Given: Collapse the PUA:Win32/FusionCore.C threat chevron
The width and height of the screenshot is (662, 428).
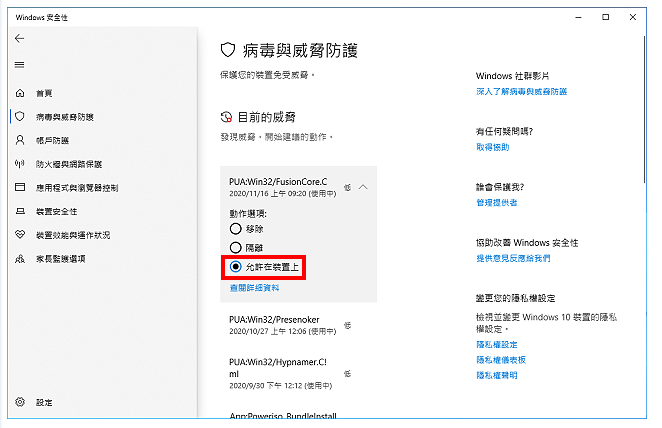Looking at the screenshot, I should [x=363, y=187].
